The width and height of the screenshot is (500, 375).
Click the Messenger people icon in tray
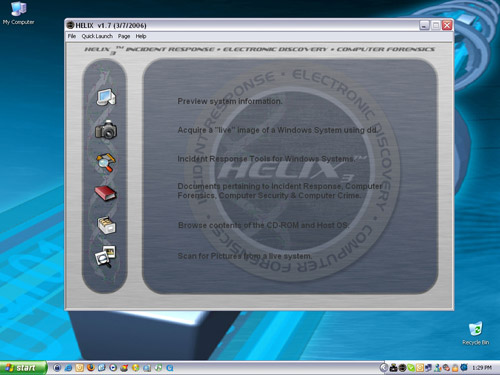coord(437,368)
